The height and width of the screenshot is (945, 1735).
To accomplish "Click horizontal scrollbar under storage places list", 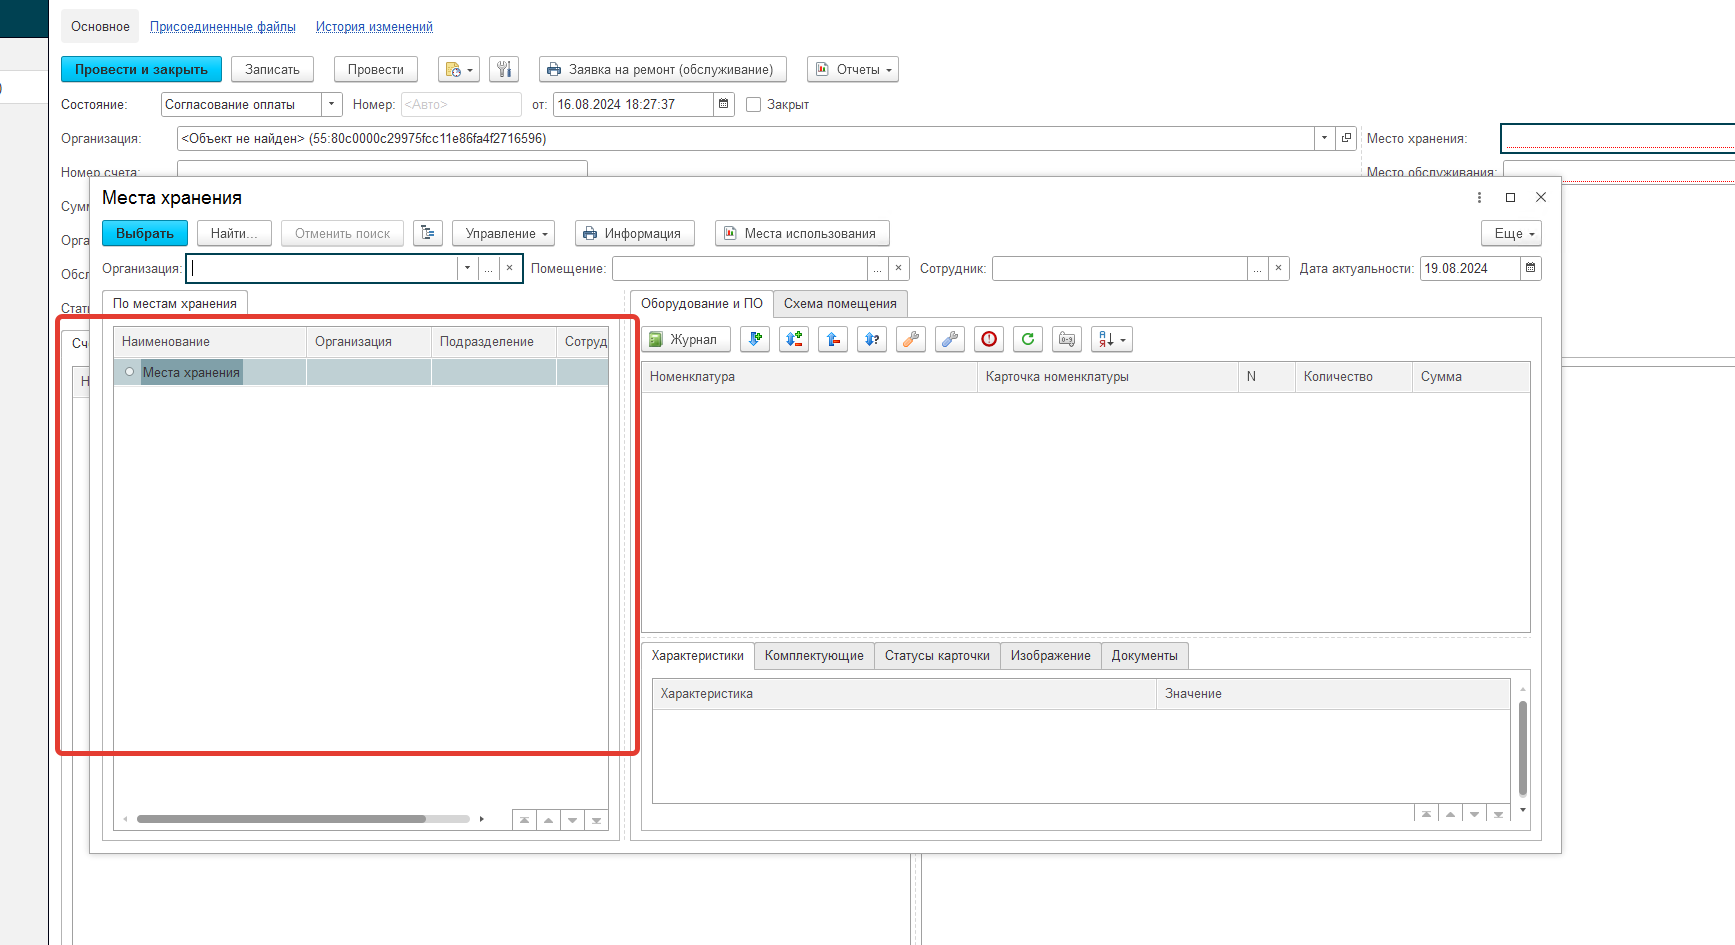I will coord(280,819).
